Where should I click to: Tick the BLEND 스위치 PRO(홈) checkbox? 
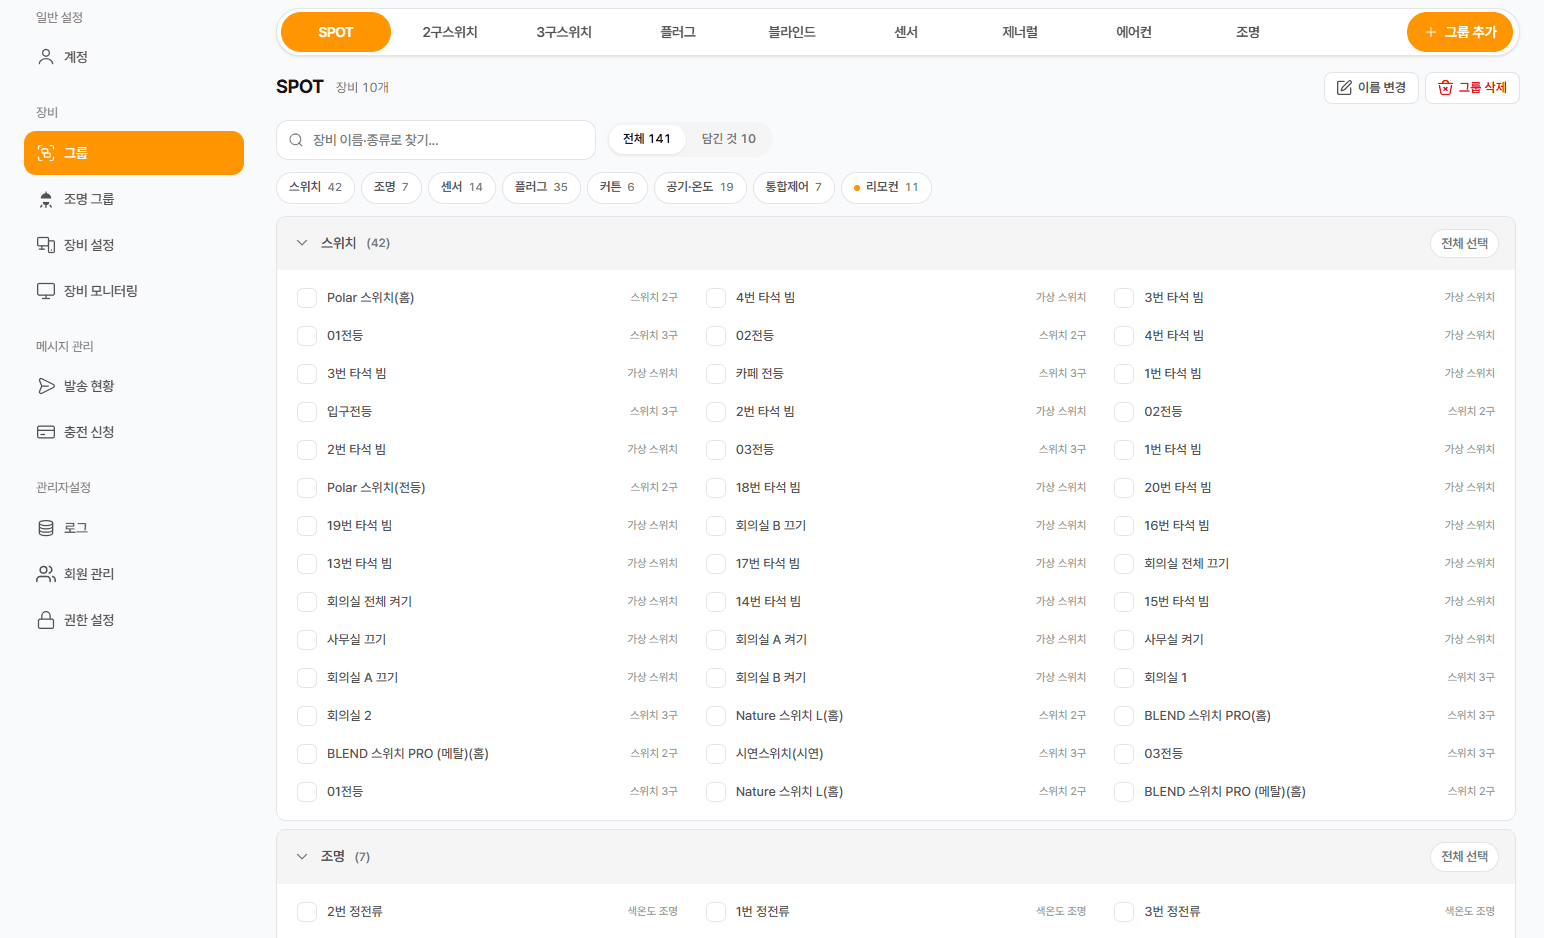click(x=1125, y=716)
